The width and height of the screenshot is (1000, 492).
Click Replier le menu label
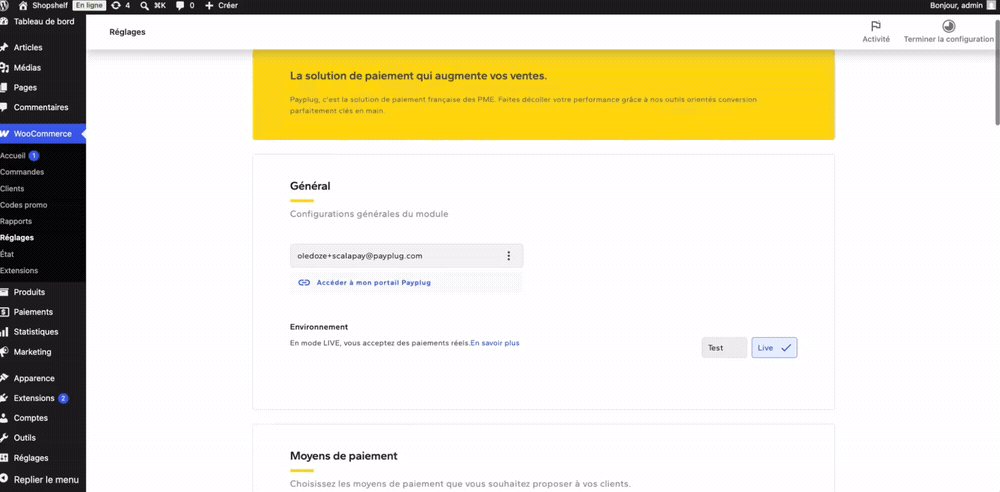coord(47,479)
